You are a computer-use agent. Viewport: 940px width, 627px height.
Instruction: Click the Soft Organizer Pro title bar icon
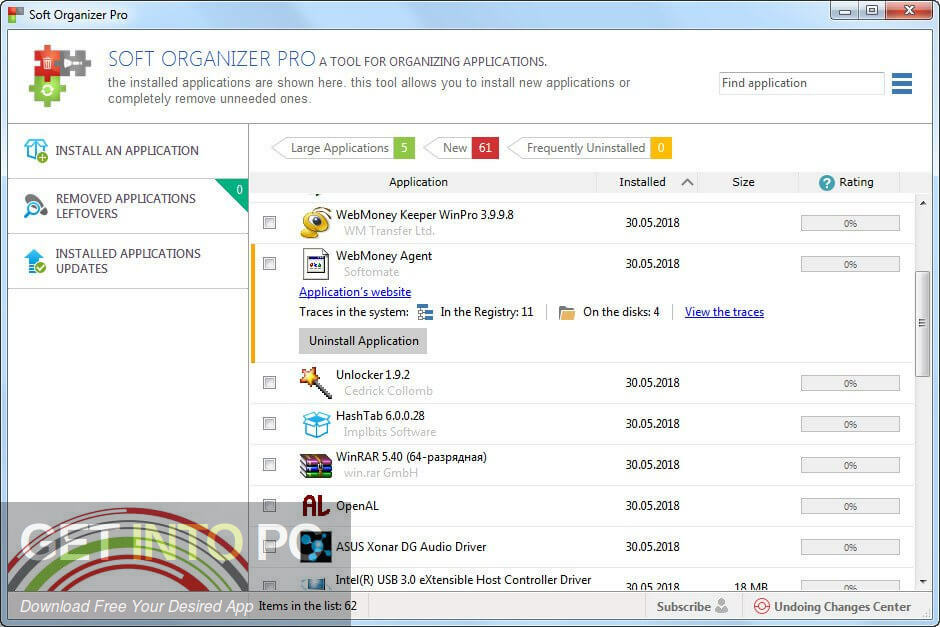[x=16, y=14]
